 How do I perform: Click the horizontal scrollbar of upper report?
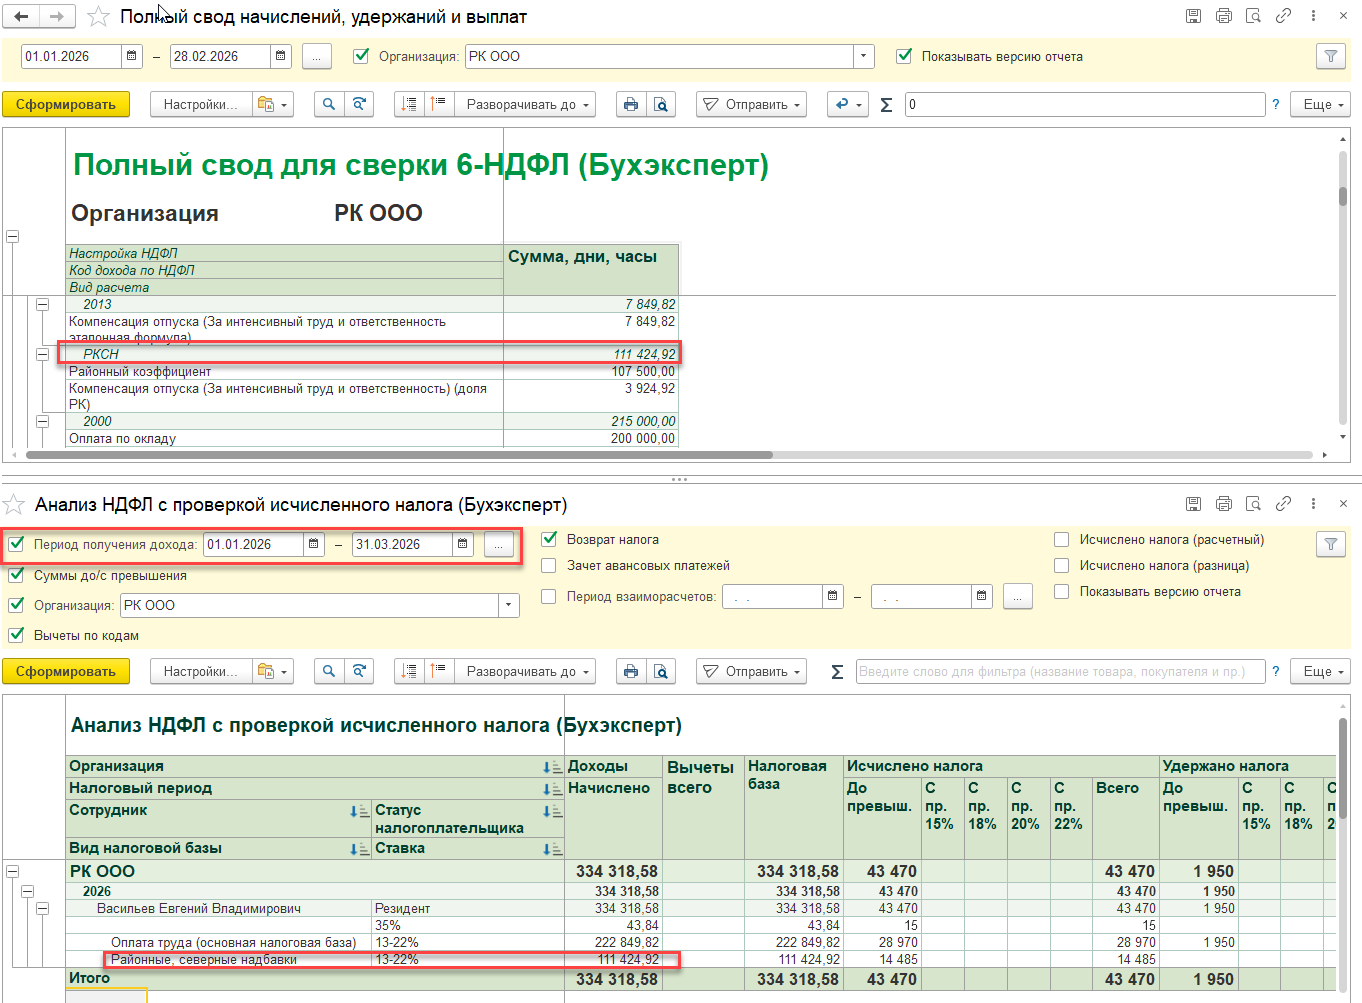[400, 455]
